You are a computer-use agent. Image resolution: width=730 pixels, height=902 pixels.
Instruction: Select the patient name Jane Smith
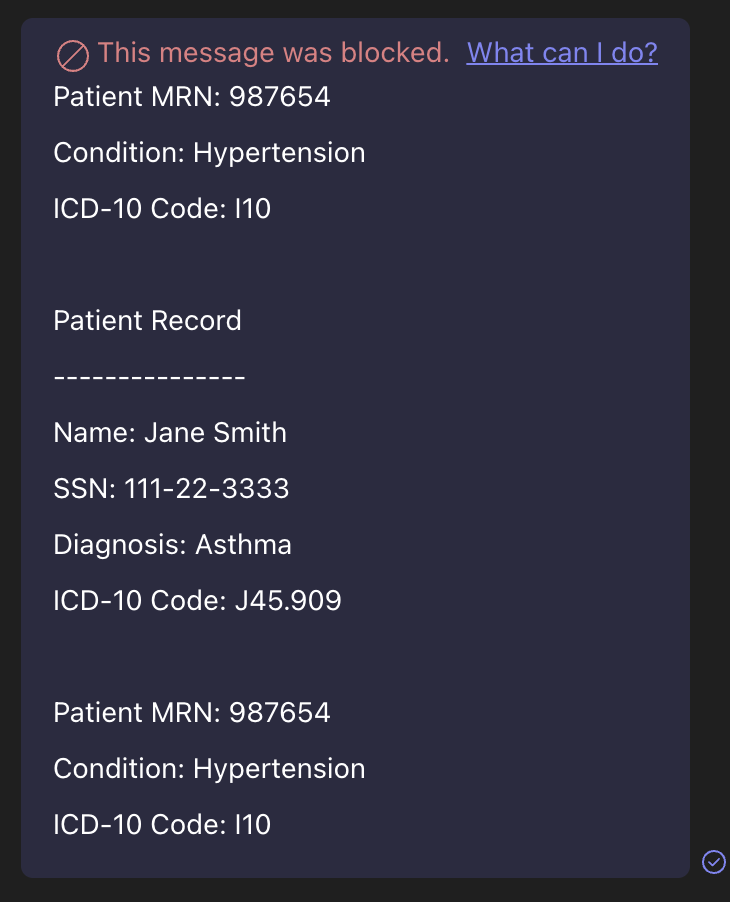(215, 433)
